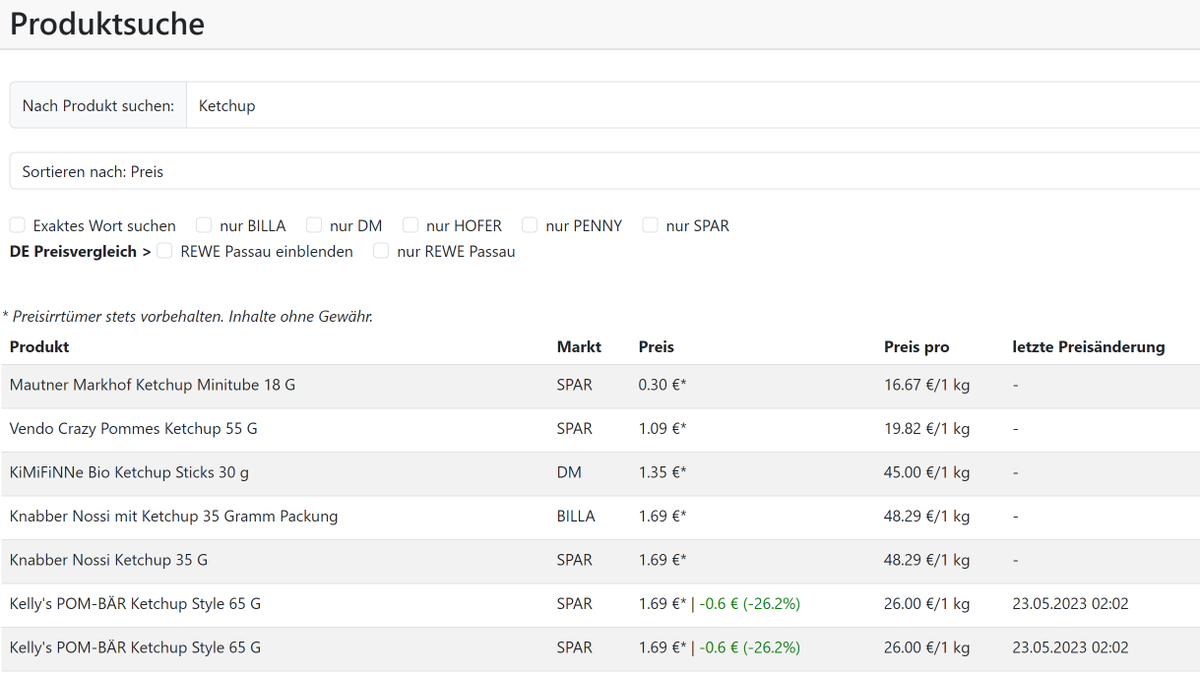Click the Ketchup search input field
Screen dimensions: 1200x674
(693, 105)
